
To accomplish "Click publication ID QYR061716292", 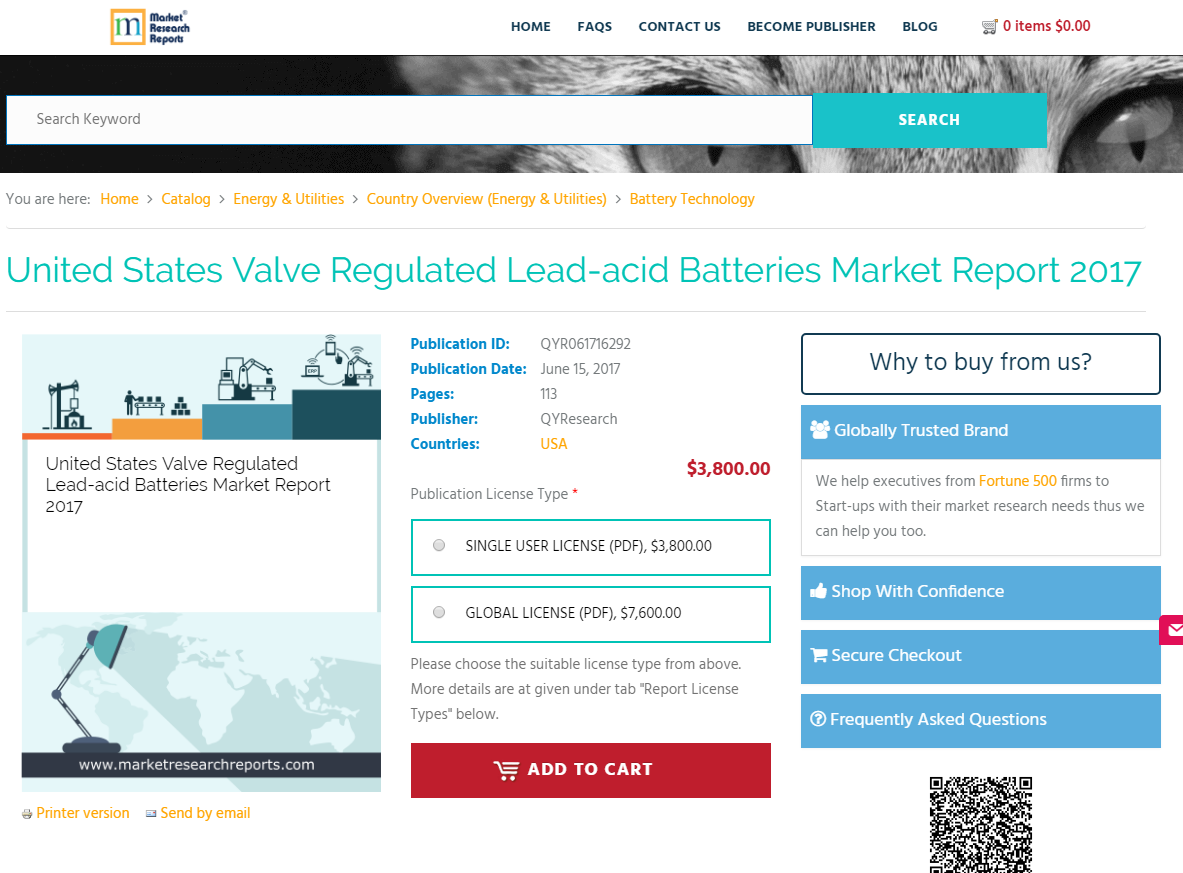I will point(585,344).
